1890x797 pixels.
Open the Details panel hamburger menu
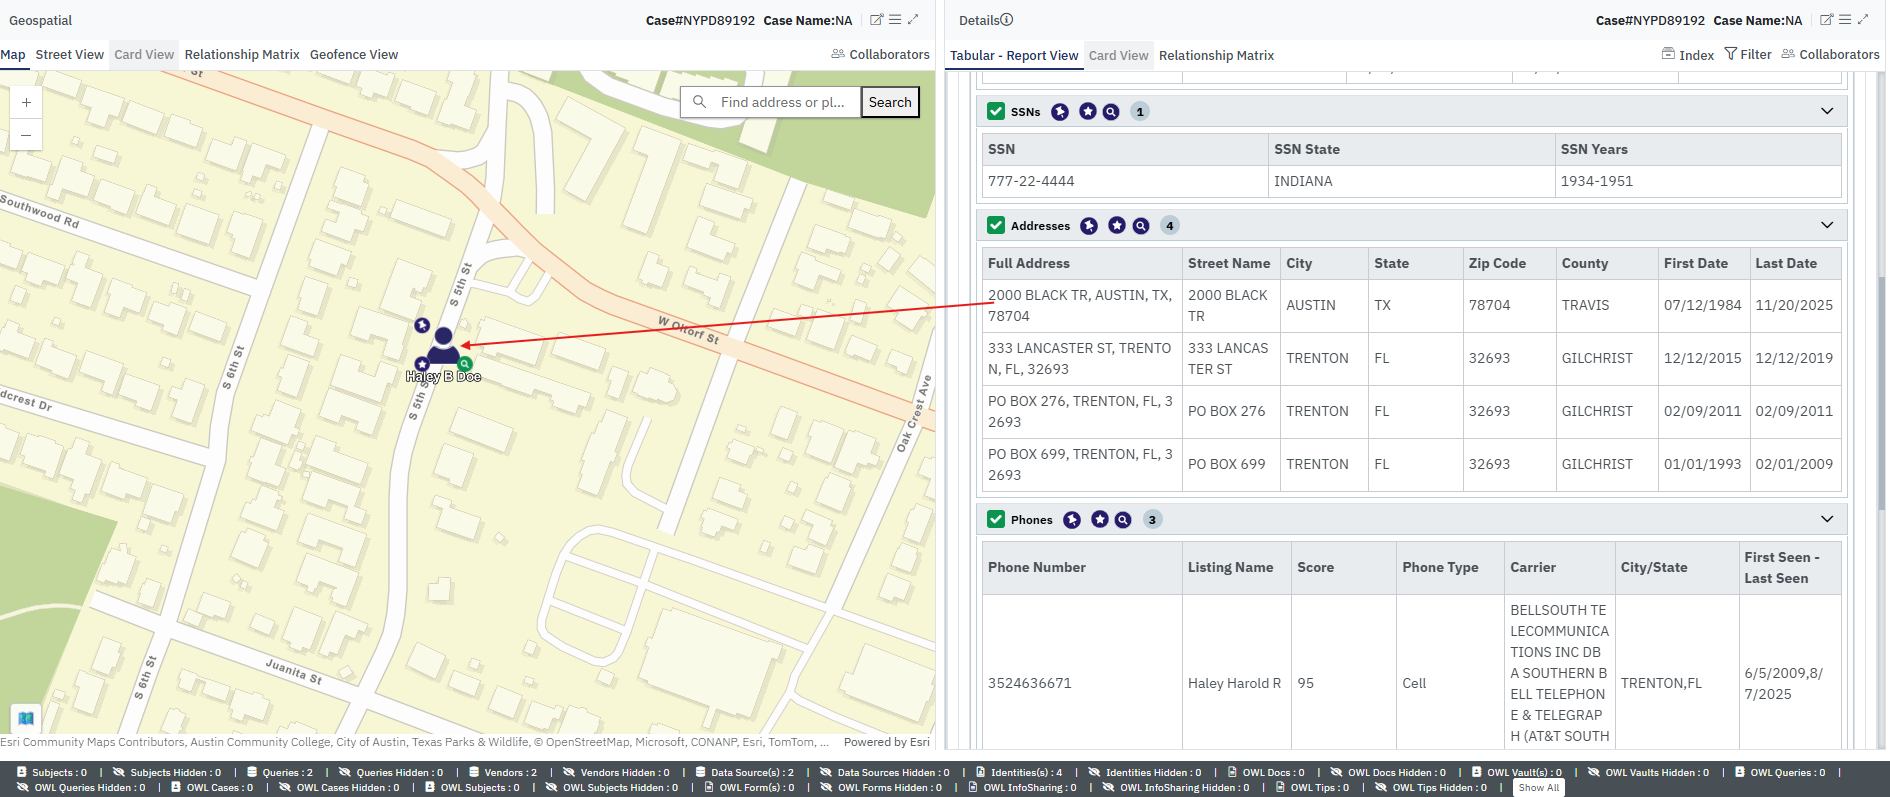[x=1845, y=20]
